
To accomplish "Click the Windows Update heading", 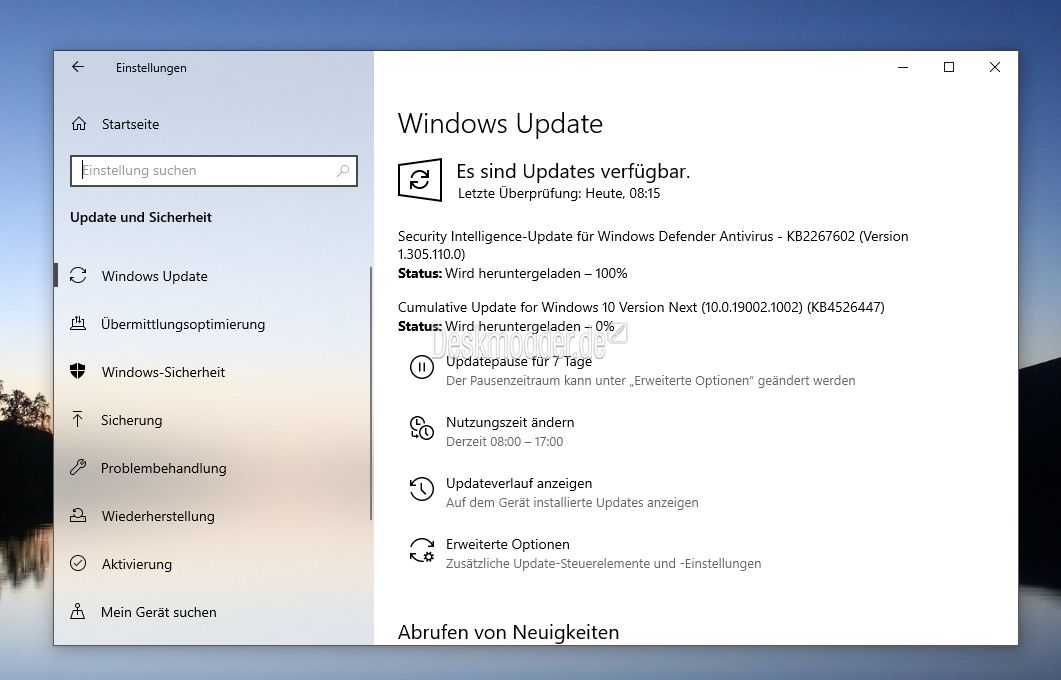I will (x=500, y=124).
